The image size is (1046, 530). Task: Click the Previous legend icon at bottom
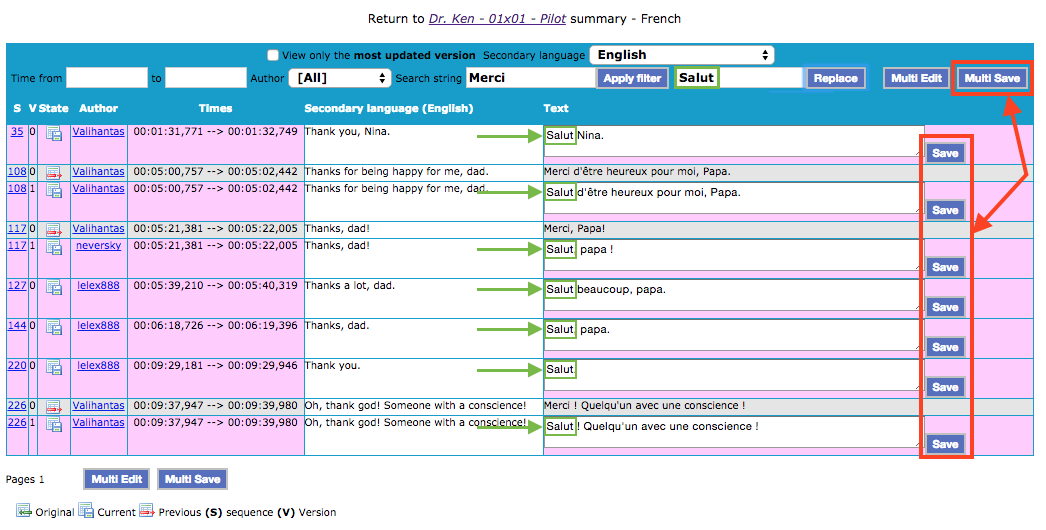(x=147, y=511)
